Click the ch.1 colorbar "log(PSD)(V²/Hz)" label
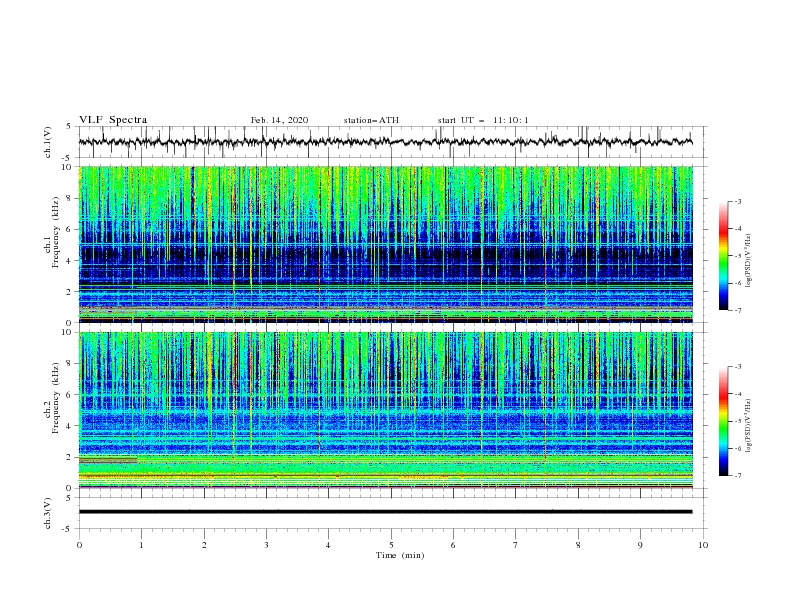Viewport: 792px width, 612px height. (x=749, y=261)
